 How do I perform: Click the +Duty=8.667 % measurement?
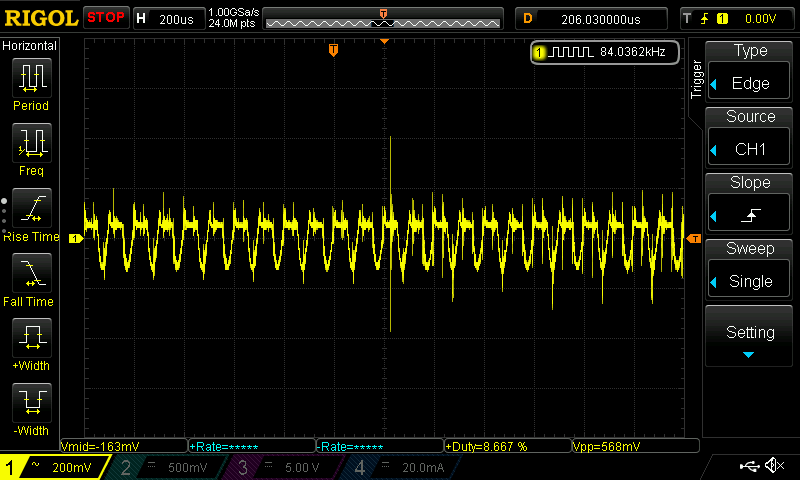click(x=508, y=446)
